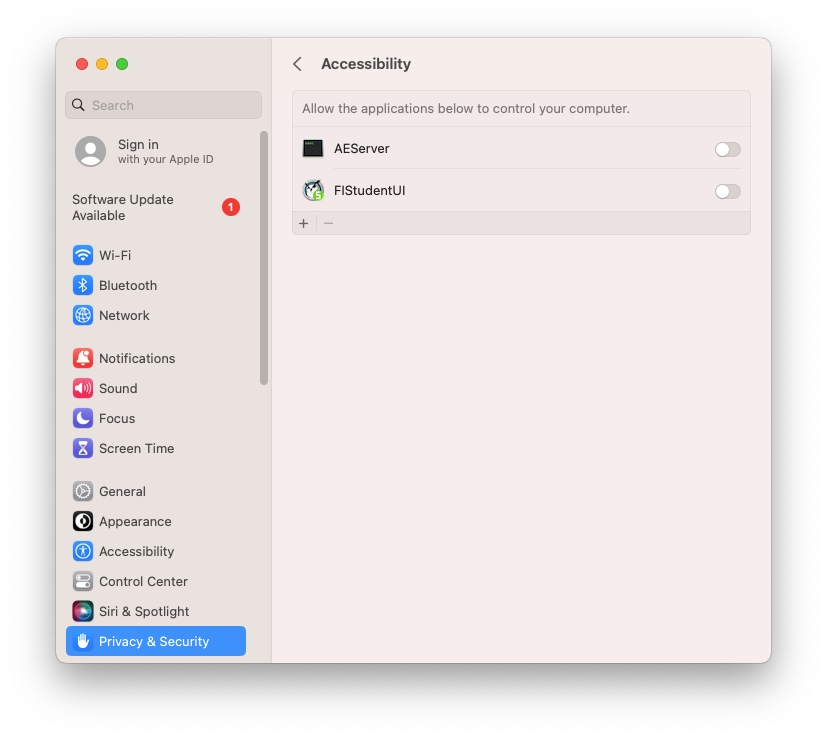Open Appearance settings in sidebar

[x=134, y=521]
